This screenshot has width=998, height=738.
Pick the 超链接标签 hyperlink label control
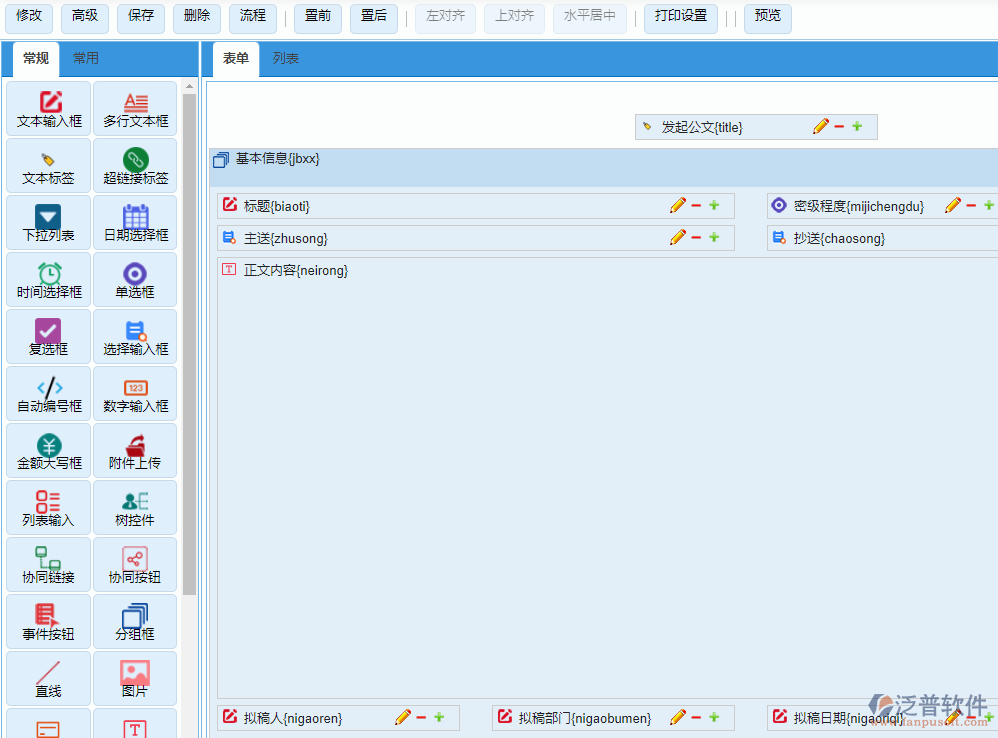pos(135,166)
